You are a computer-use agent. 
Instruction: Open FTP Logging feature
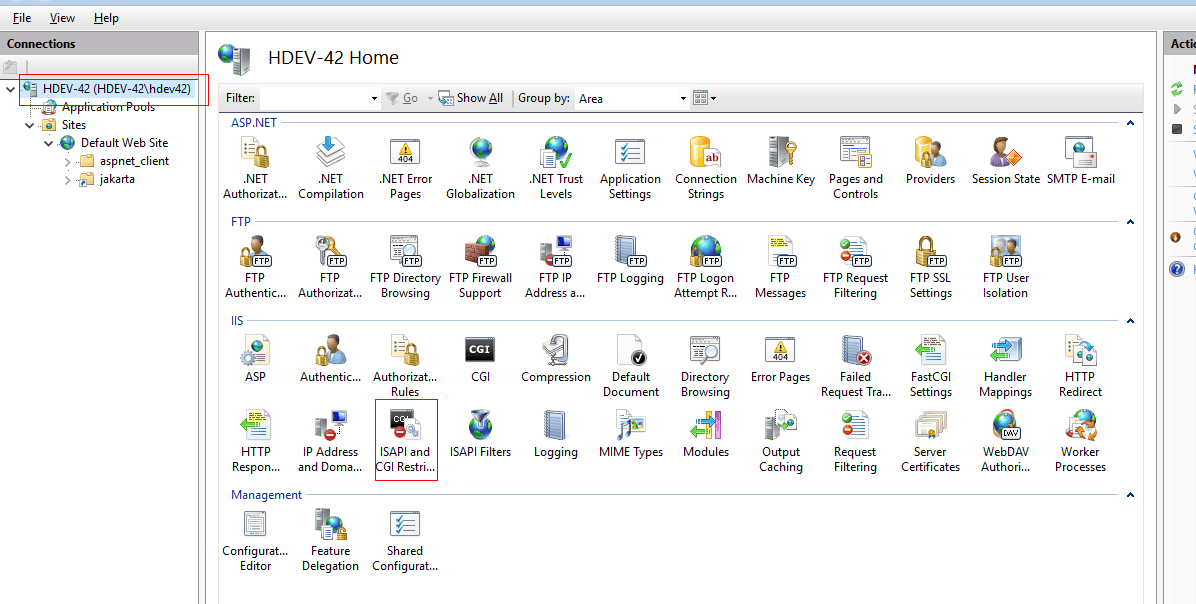coord(630,260)
